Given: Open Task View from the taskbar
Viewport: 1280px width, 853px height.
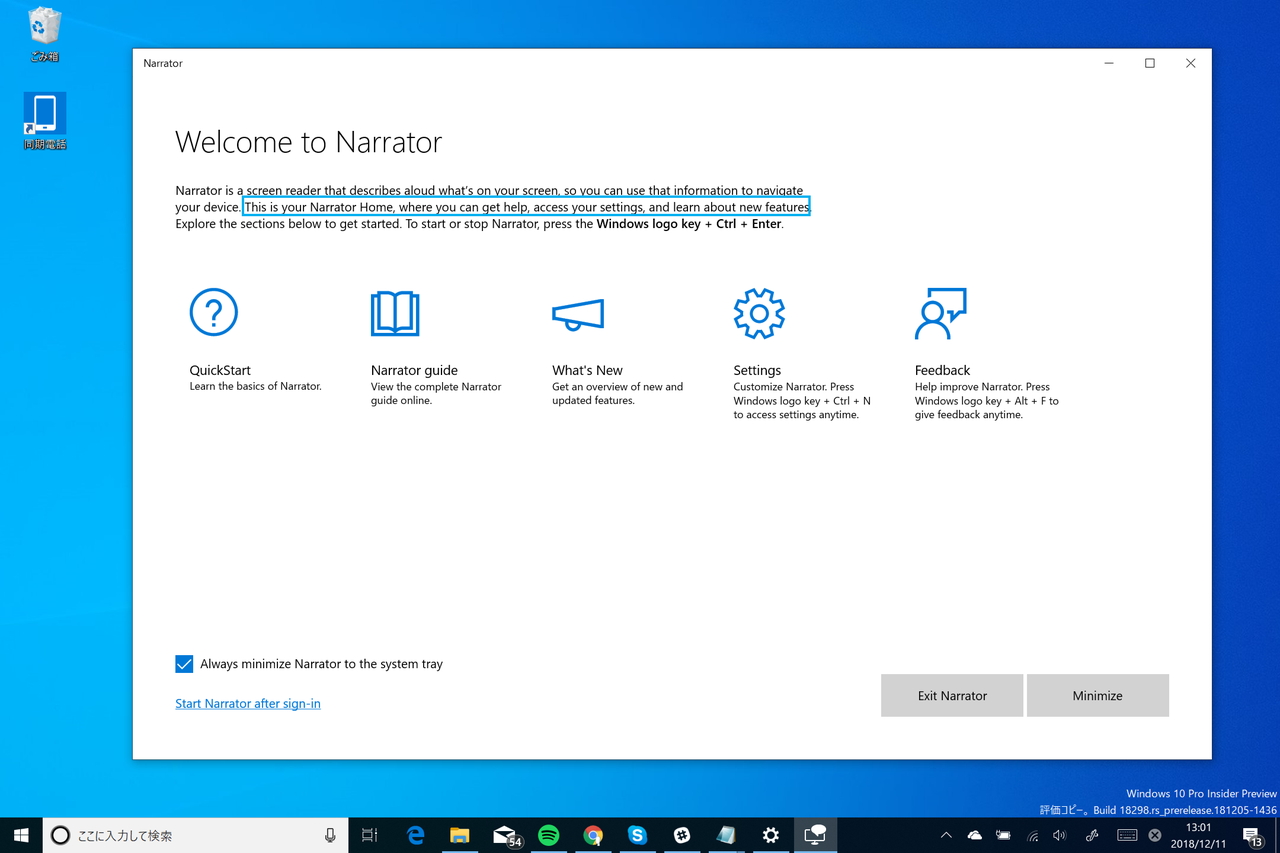Looking at the screenshot, I should [369, 836].
